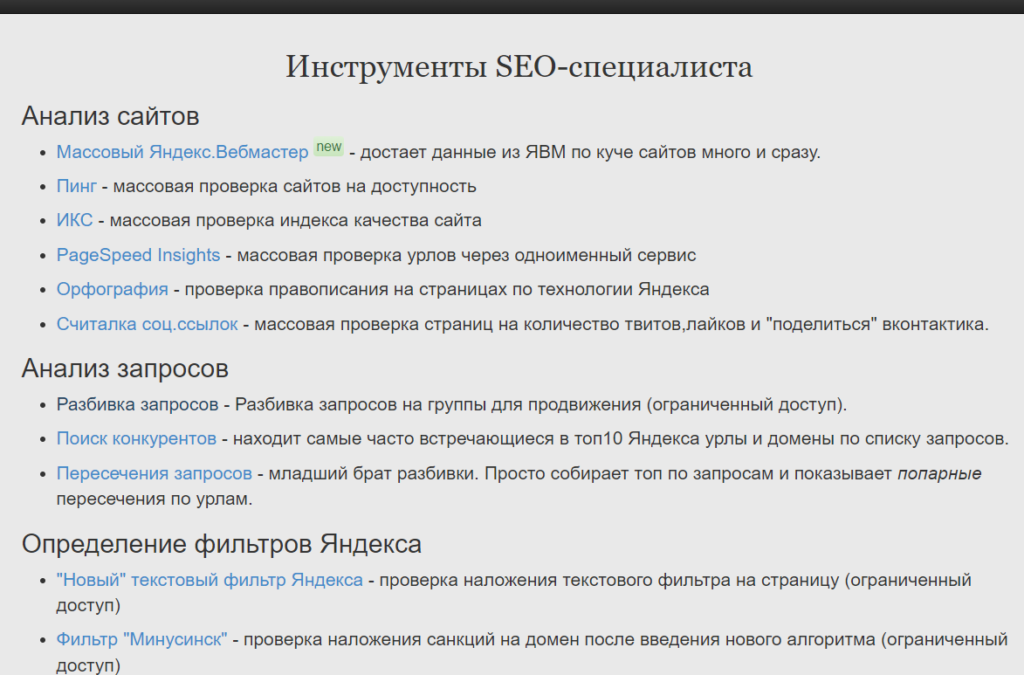Click the Анализ сайтов section heading
Image resolution: width=1024 pixels, height=675 pixels.
pos(110,115)
